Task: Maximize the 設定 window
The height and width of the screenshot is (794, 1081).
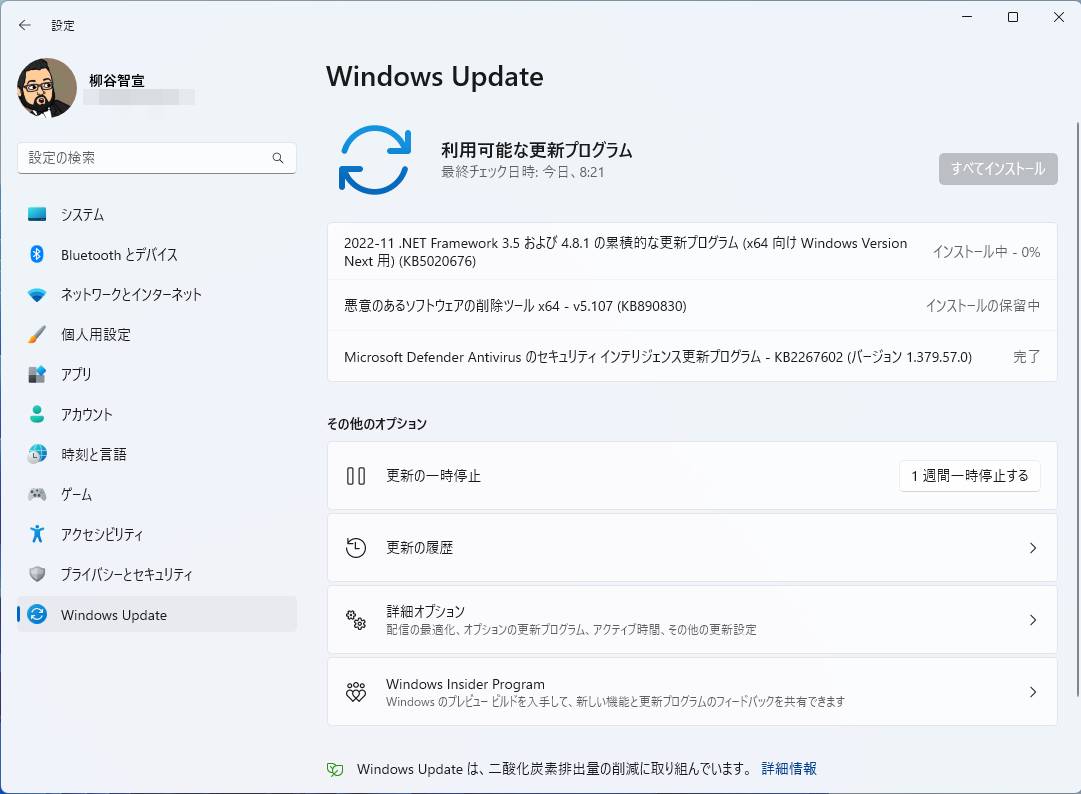Action: pos(1013,17)
